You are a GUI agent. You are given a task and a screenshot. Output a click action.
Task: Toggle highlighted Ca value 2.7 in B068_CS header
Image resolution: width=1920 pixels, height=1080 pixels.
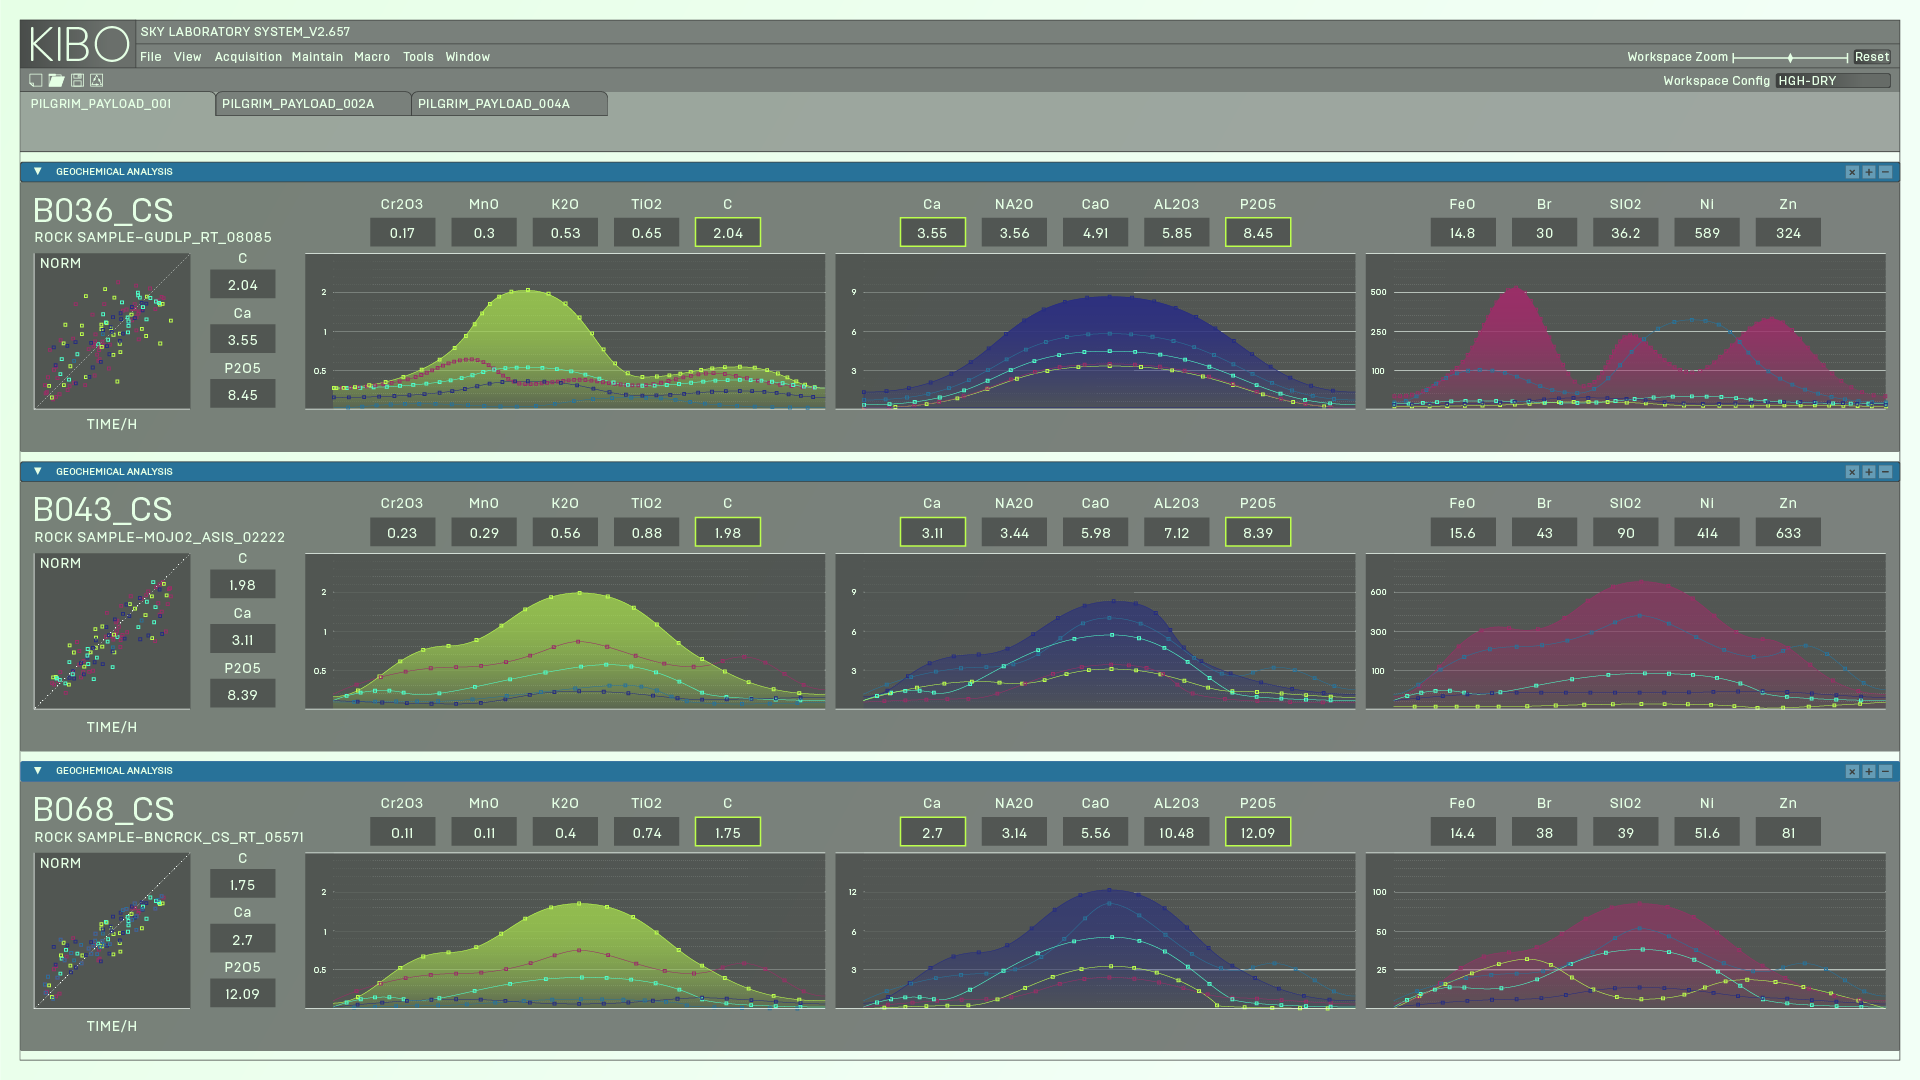click(932, 832)
